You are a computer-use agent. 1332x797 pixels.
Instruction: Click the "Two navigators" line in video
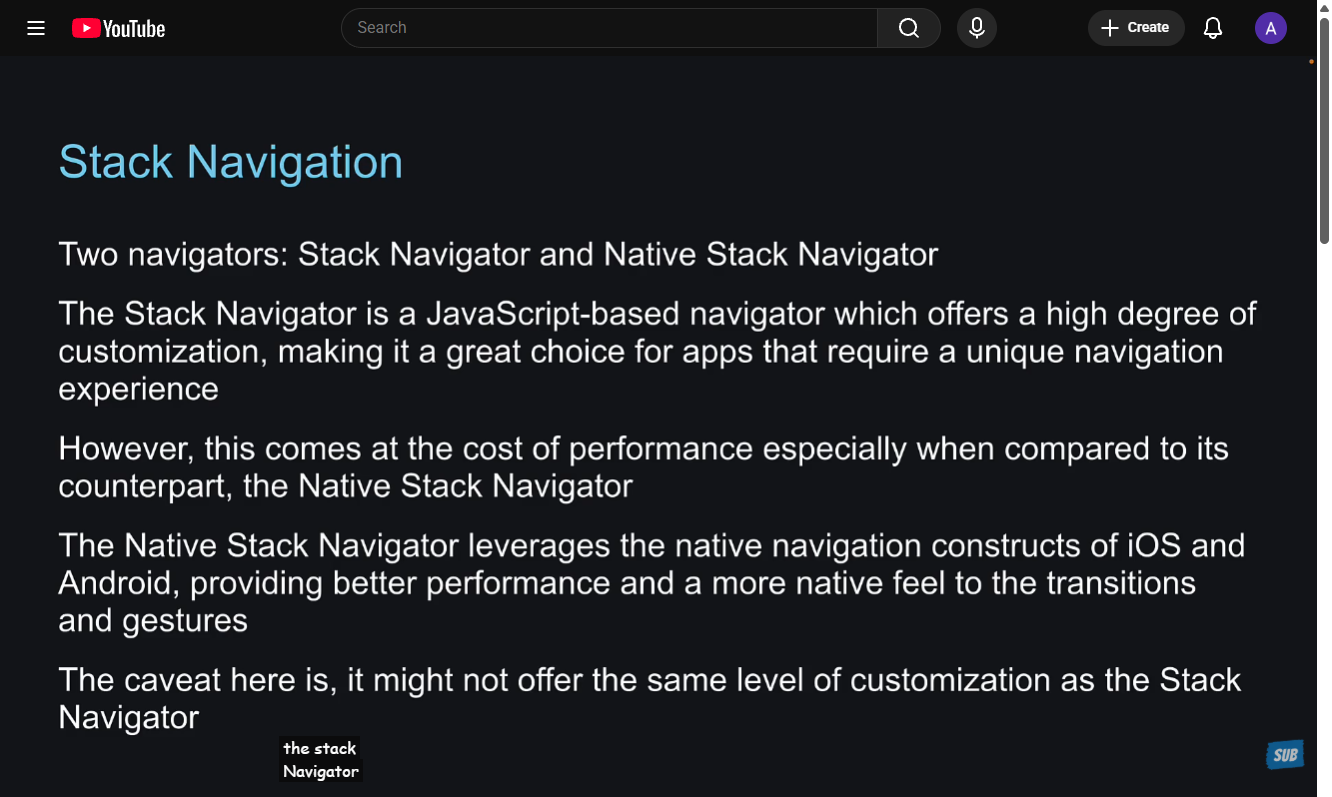coord(498,255)
